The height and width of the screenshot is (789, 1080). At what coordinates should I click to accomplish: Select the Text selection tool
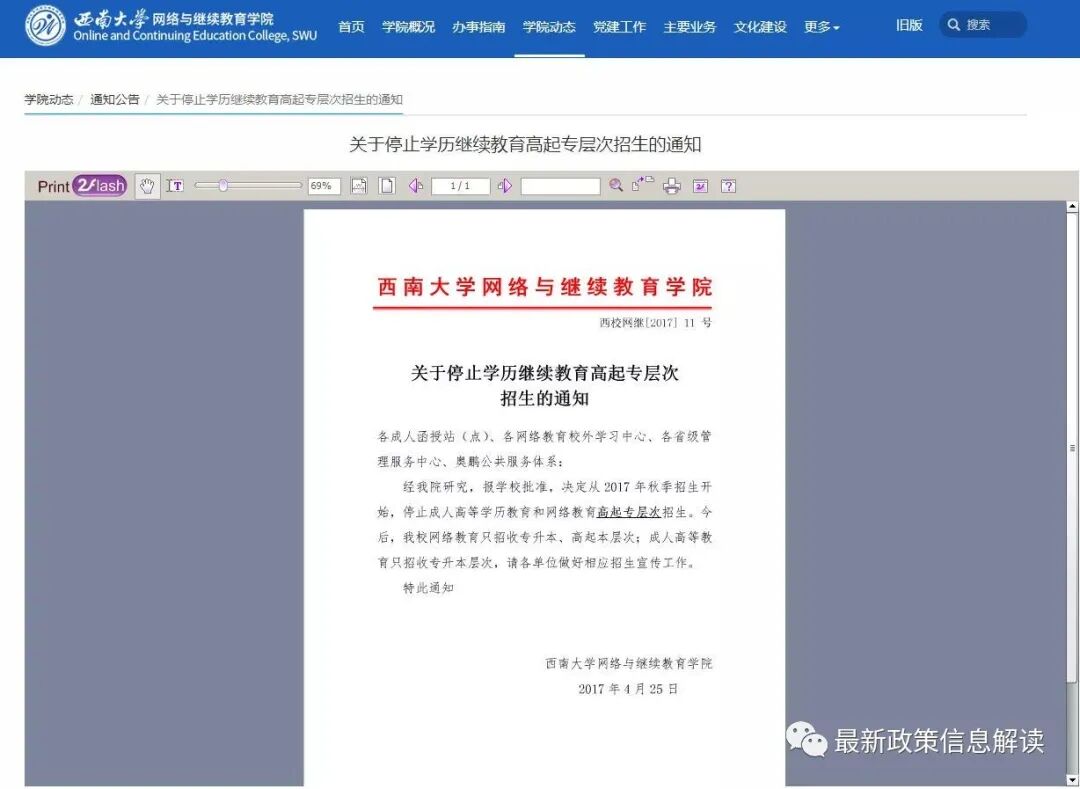click(173, 185)
